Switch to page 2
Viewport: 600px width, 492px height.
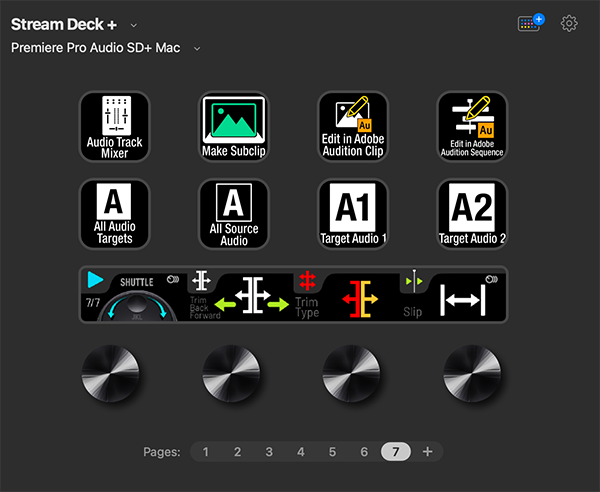tap(237, 452)
